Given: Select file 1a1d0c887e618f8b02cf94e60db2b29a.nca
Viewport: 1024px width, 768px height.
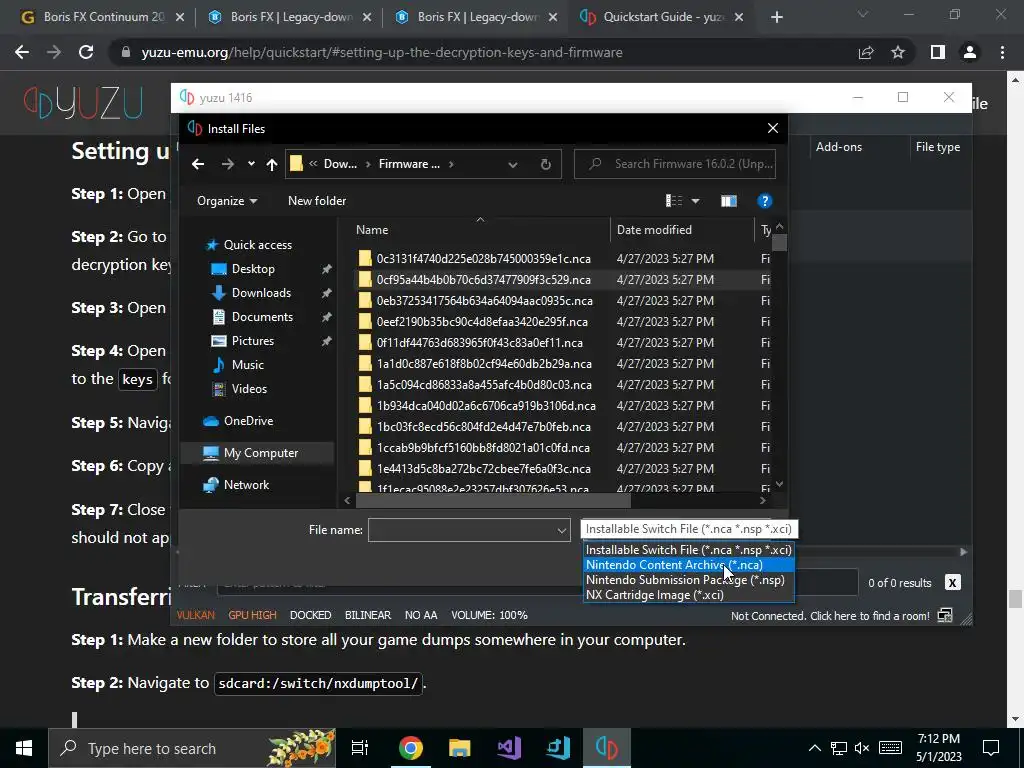Looking at the screenshot, I should [x=484, y=364].
